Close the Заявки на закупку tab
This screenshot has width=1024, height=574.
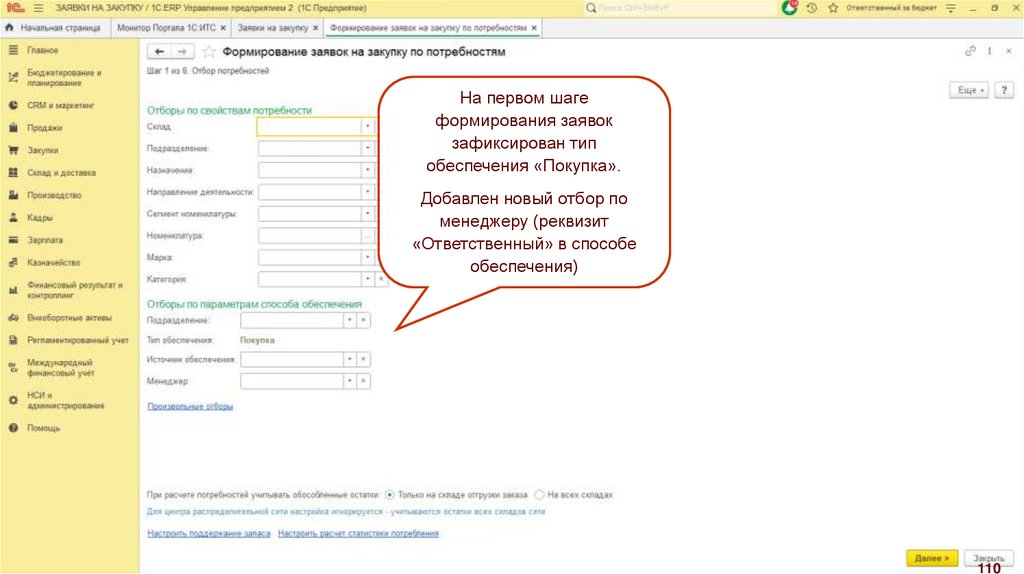point(316,28)
